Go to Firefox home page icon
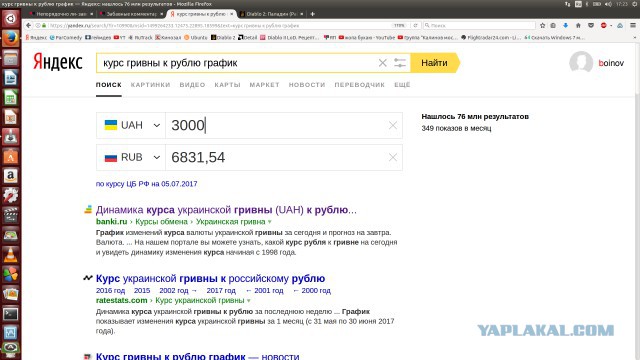640x360 pixels. (x=578, y=25)
